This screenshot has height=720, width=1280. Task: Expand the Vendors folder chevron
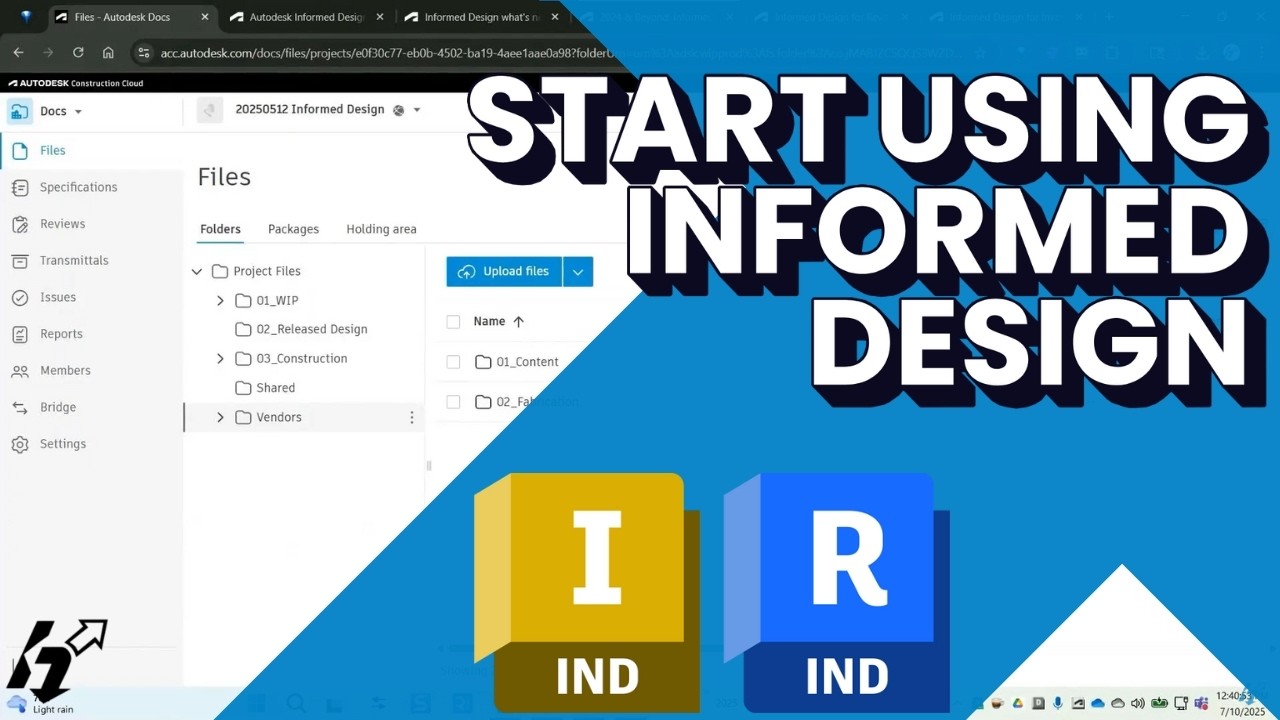click(x=220, y=417)
